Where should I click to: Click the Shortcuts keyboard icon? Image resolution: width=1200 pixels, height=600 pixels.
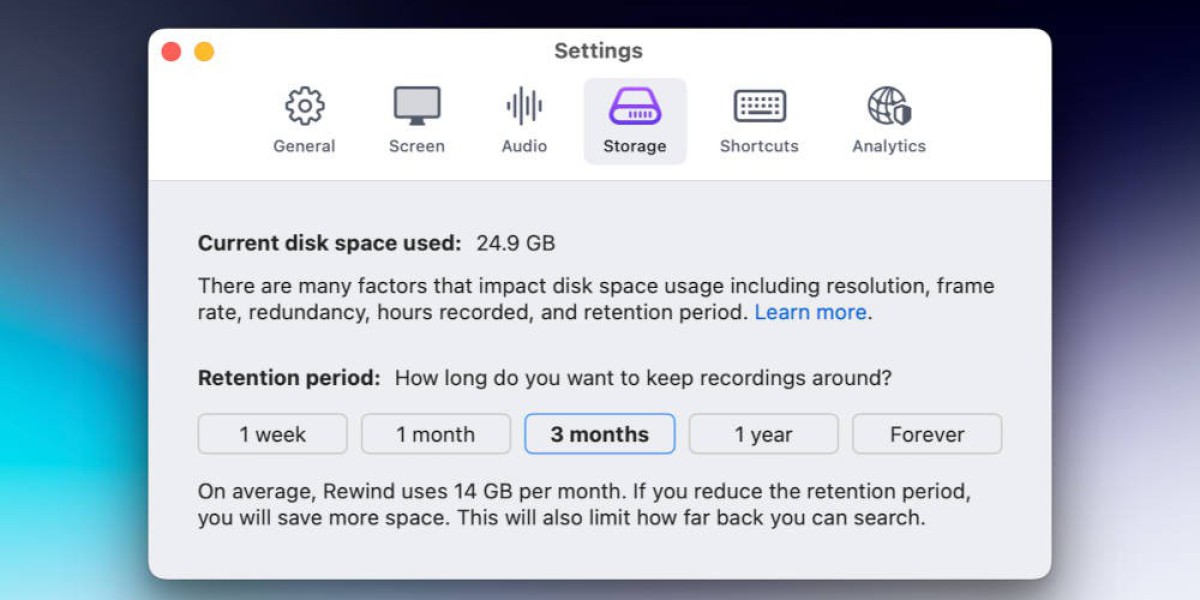coord(760,105)
